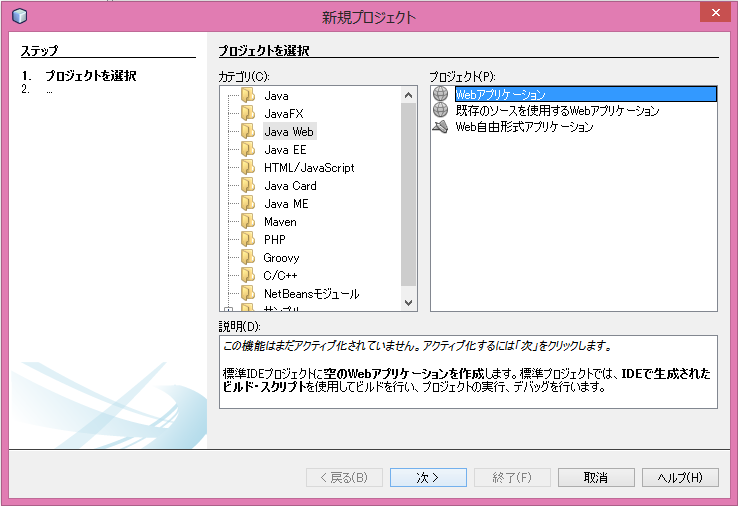The image size is (738, 506).
Task: Click the NetBeans cube icon in title bar
Action: (x=20, y=16)
